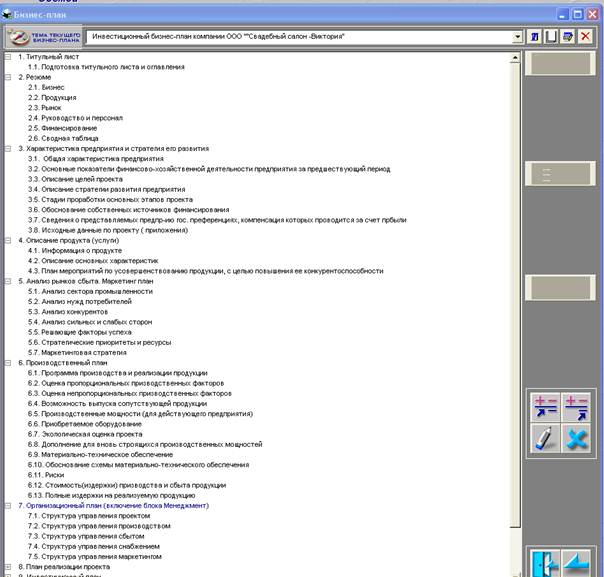Select 5.2. Анализ нужд потребителей
This screenshot has height=577, width=604.
[x=80, y=302]
